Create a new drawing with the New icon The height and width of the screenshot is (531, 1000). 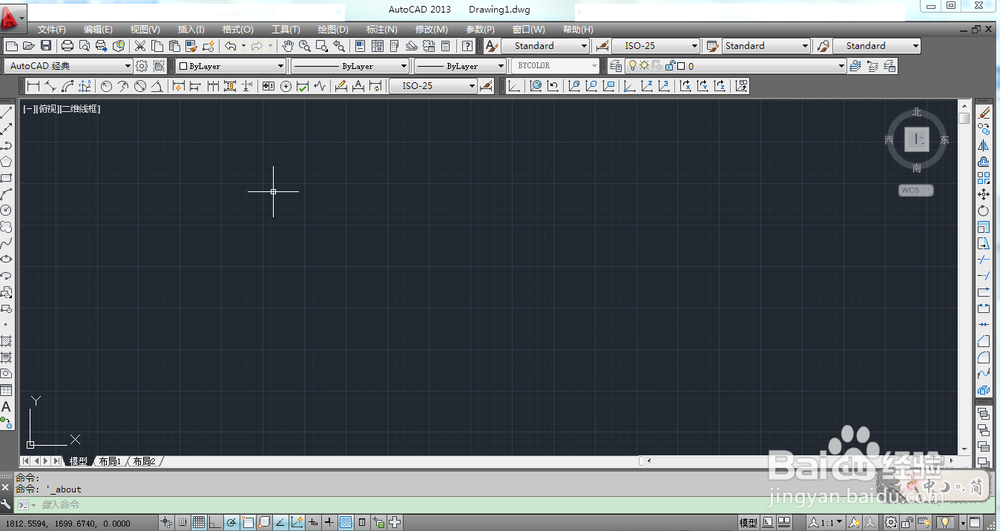[11, 46]
